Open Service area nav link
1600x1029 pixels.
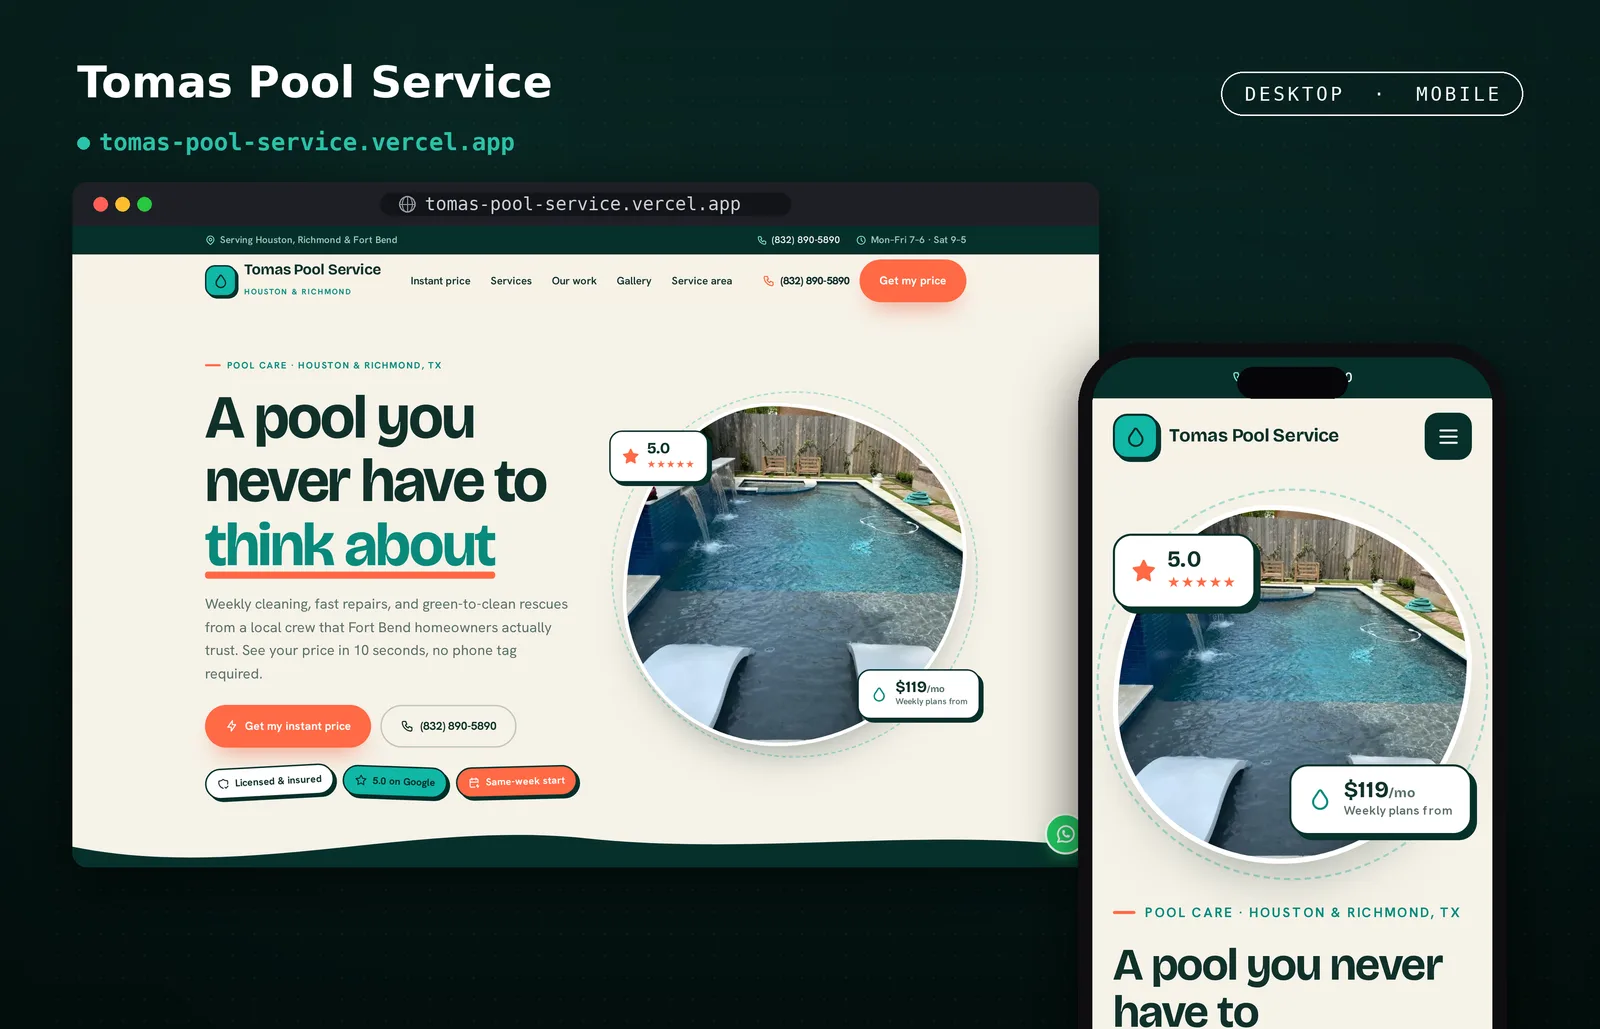[702, 281]
